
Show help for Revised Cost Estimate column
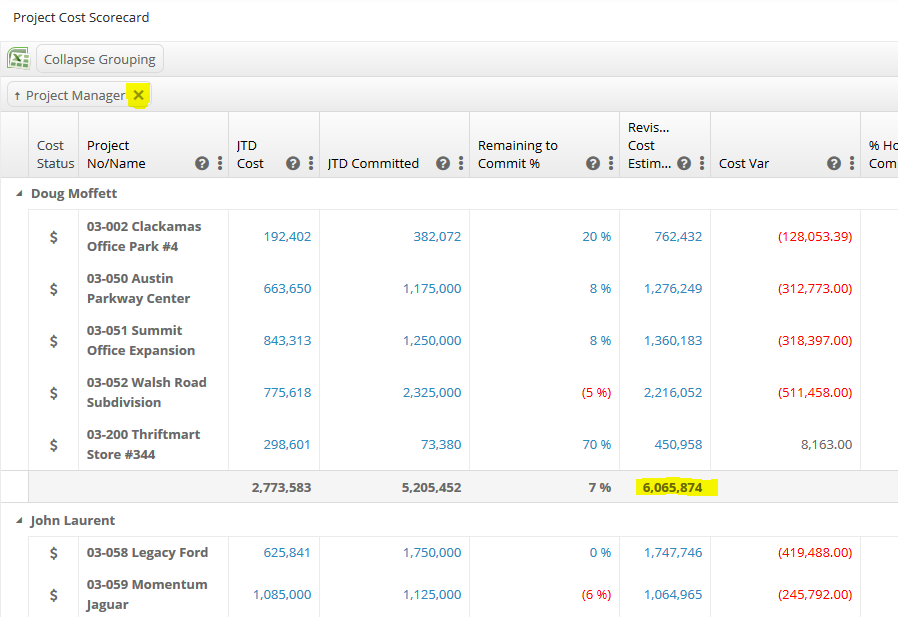684,163
